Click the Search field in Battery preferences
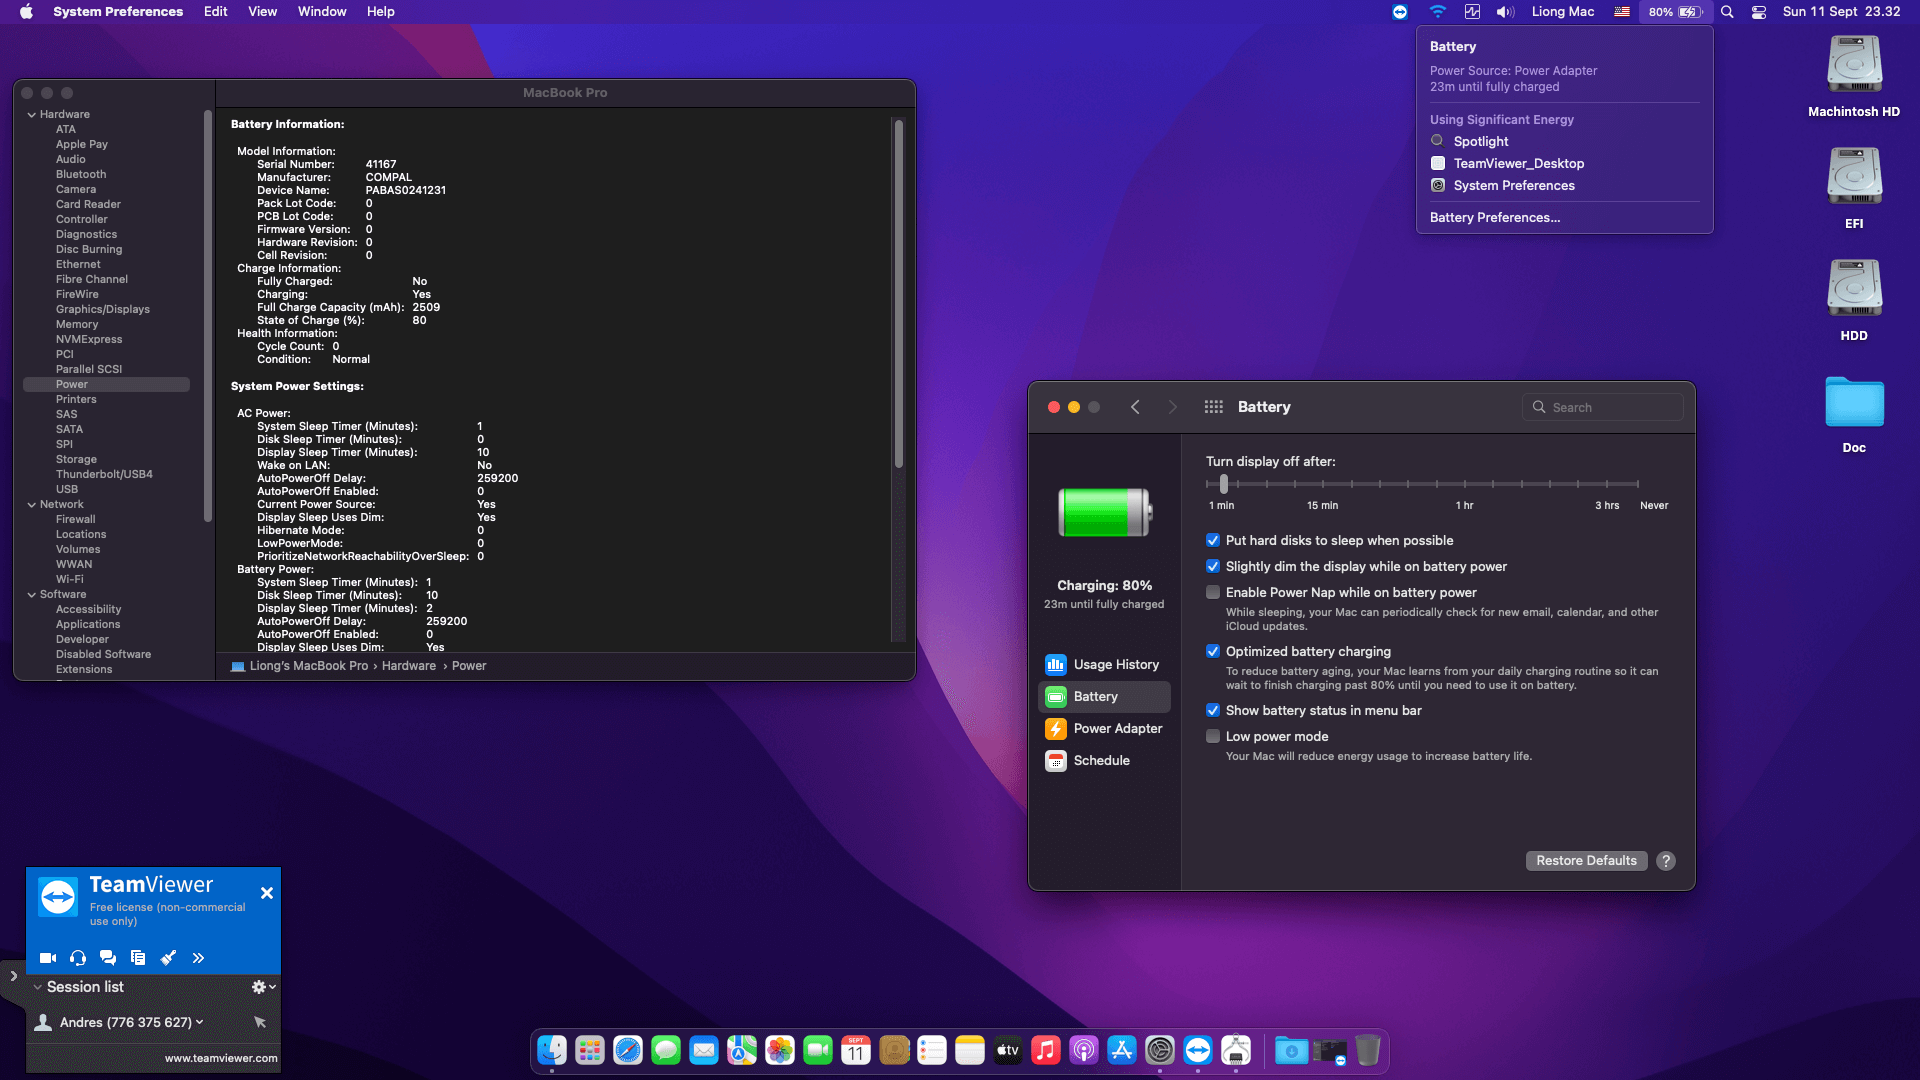1920x1080 pixels. tap(1603, 407)
